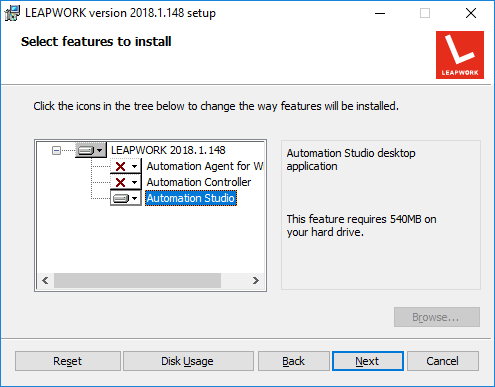495x387 pixels.
Task: Click the Reset button
Action: click(68, 361)
